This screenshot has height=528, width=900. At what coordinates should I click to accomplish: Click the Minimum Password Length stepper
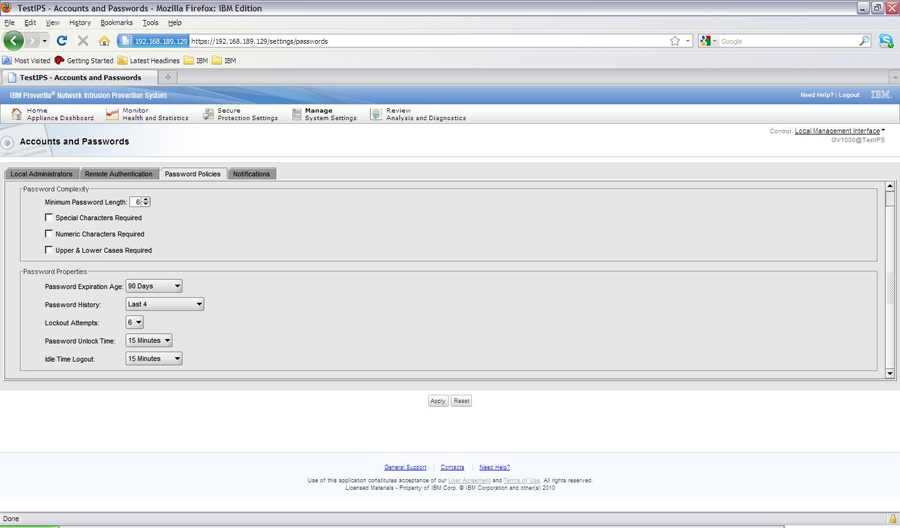pos(146,201)
